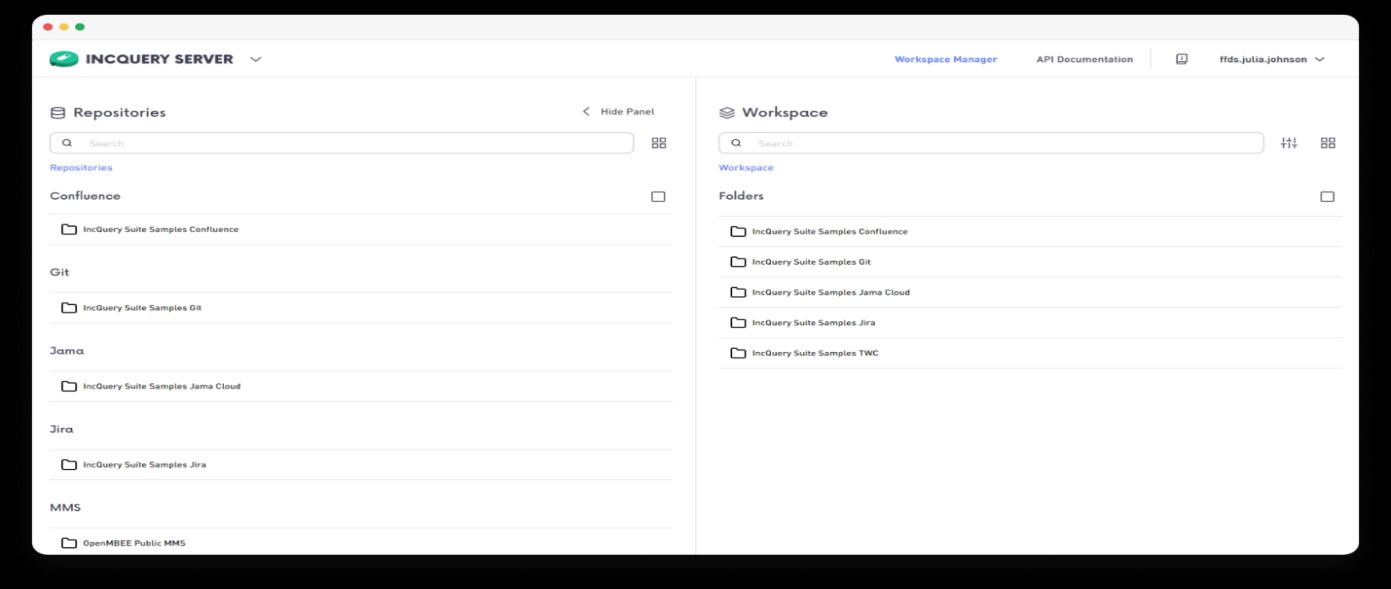Click the Folders heading in Workspace

[741, 196]
